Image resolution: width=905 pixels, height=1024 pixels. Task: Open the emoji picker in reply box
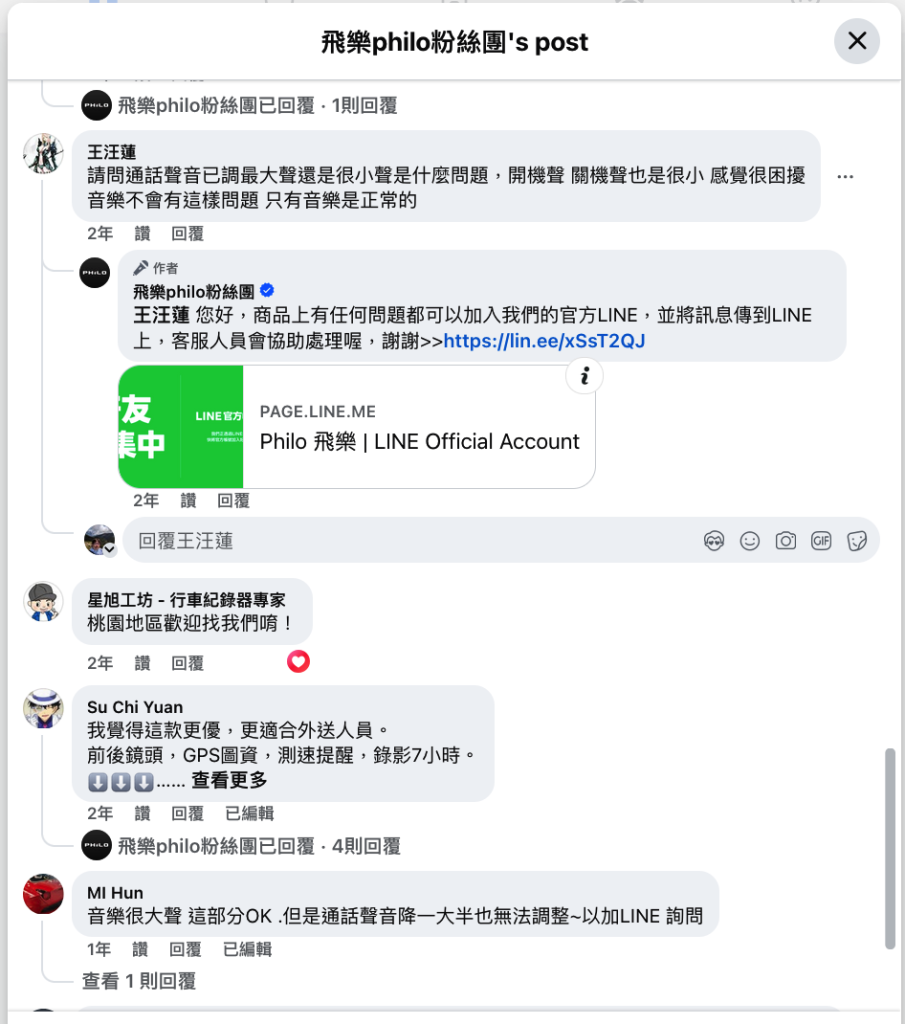click(750, 541)
